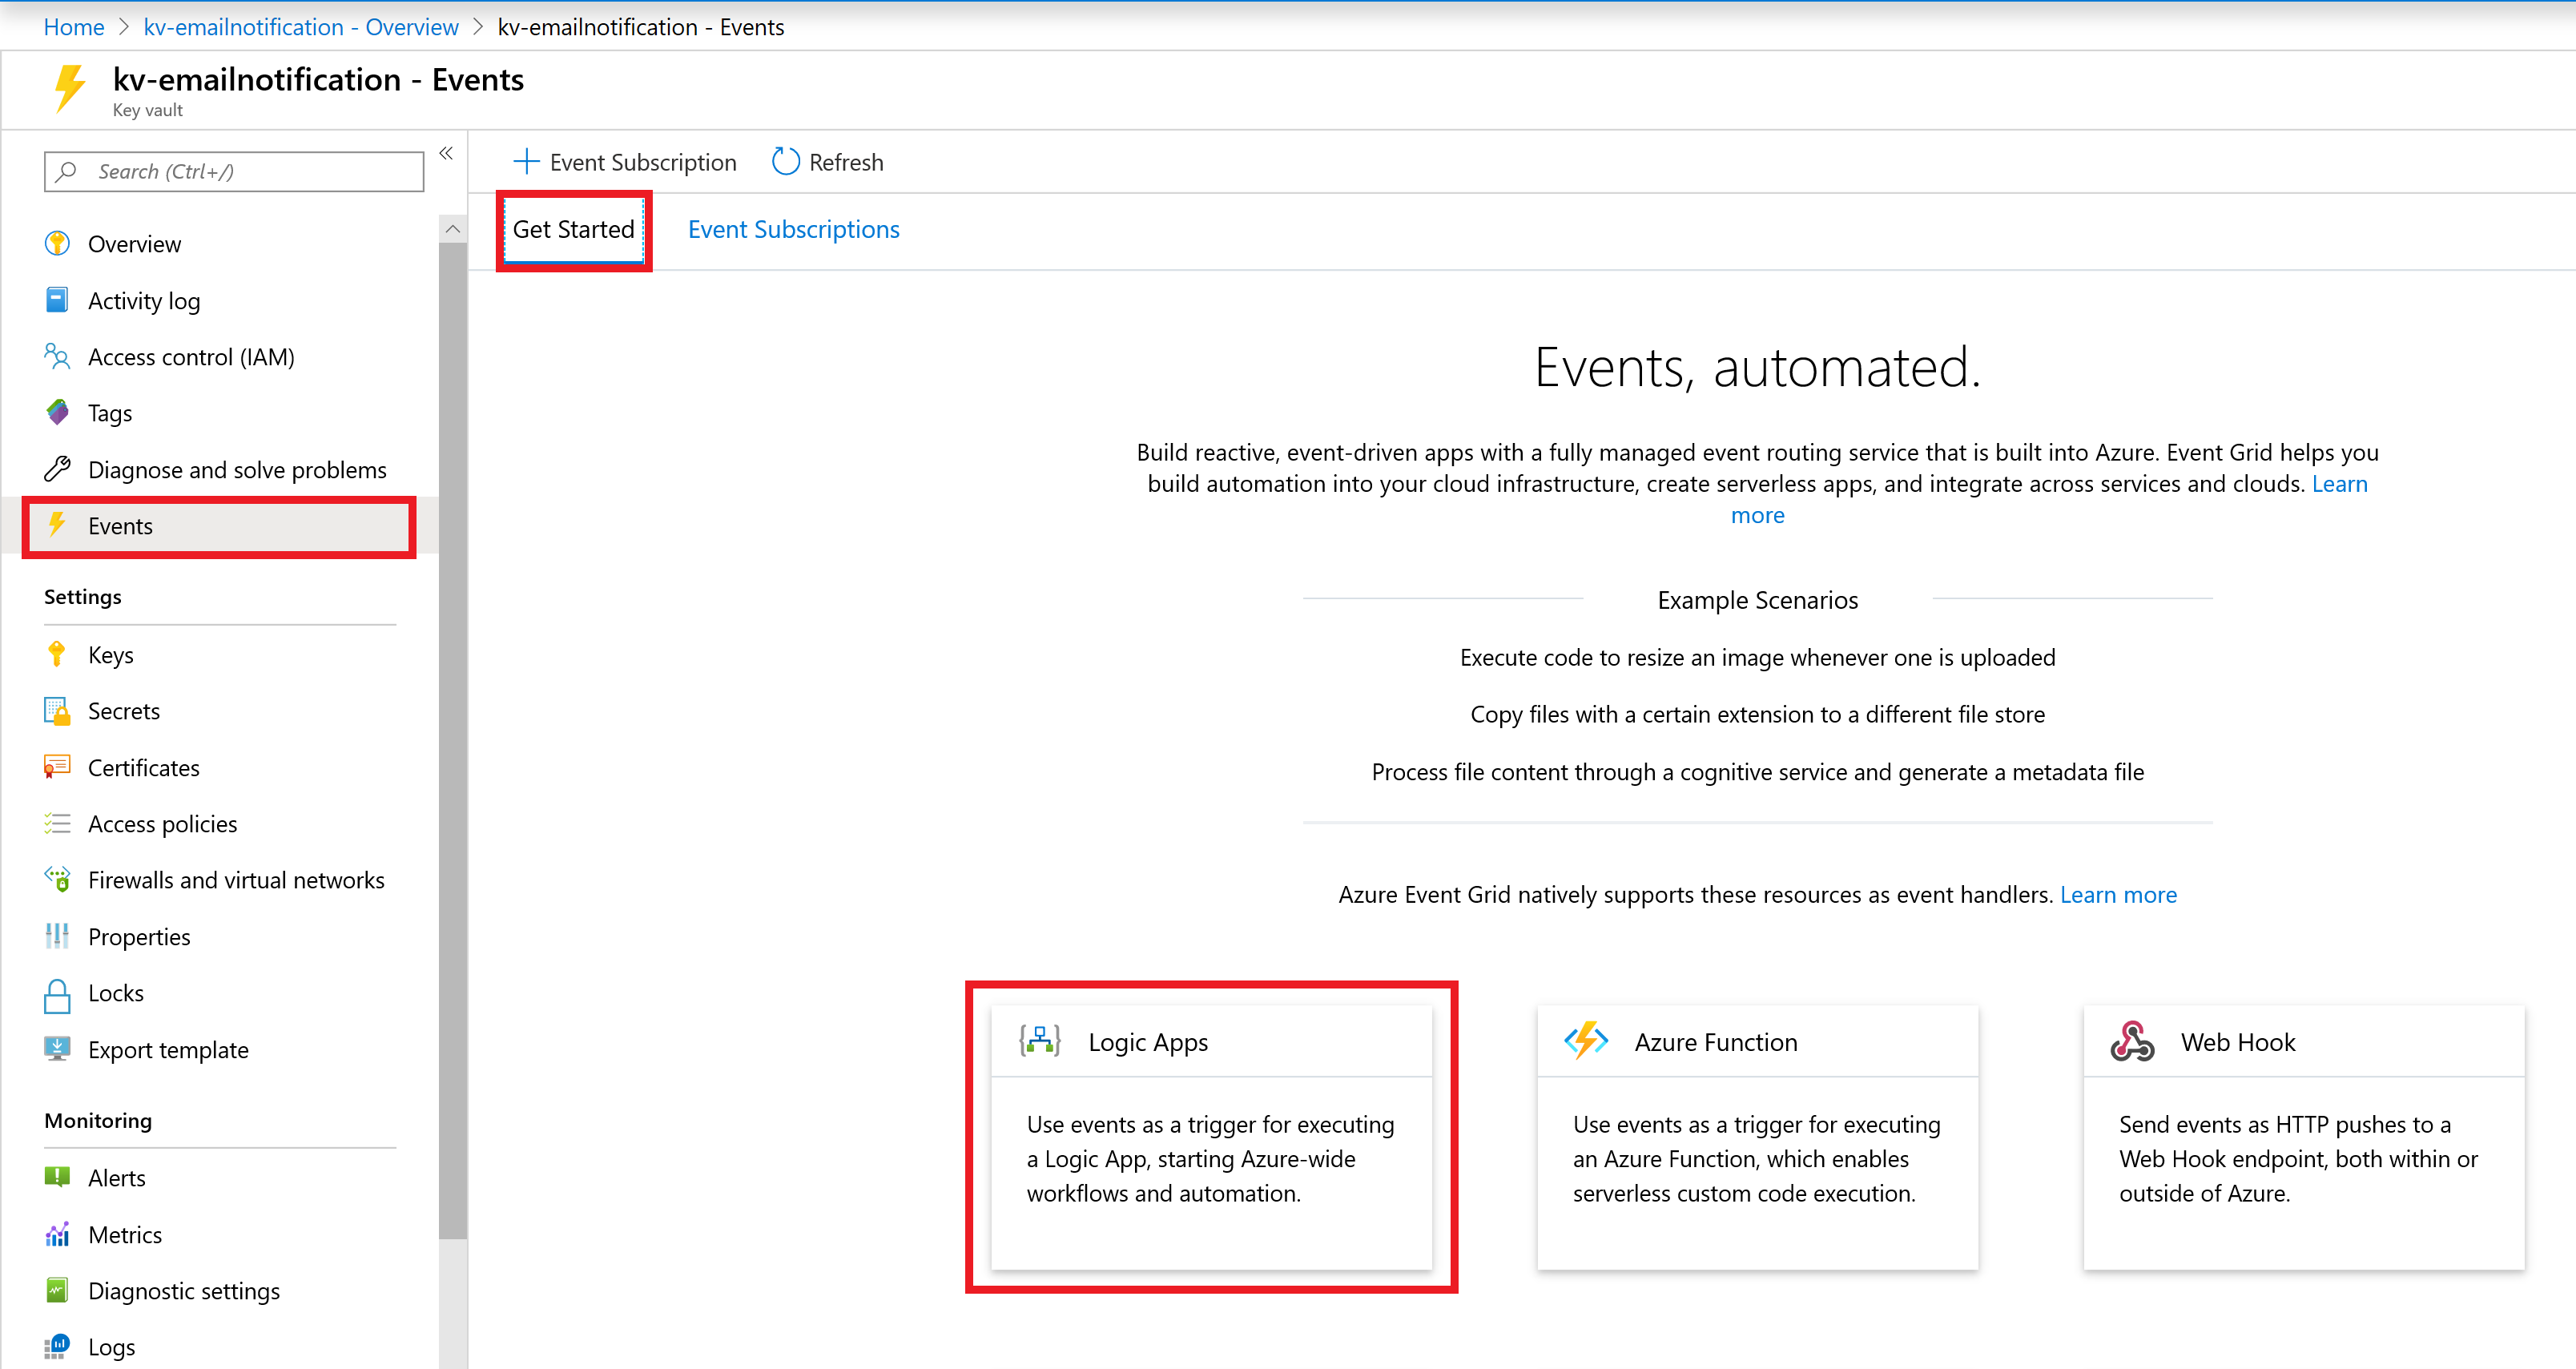Viewport: 2576px width, 1369px height.
Task: Click the Secrets icon under Settings
Action: [58, 711]
